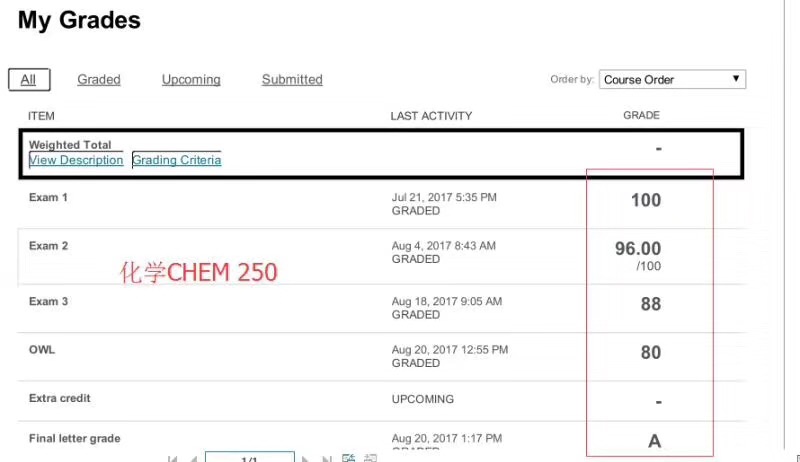Select the OWL grade item
800x462 pixels.
point(42,350)
